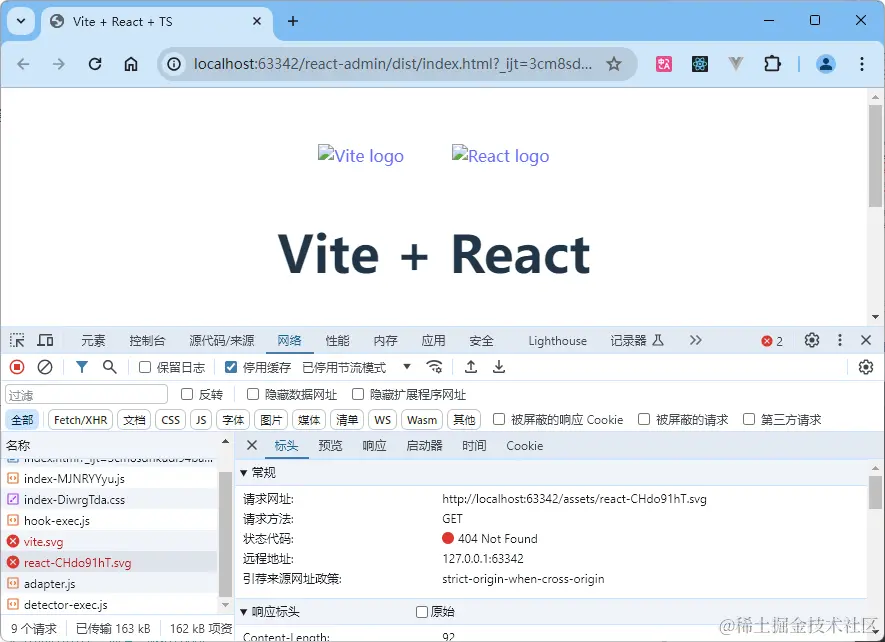Open the React Developer Tools extension icon
Image resolution: width=885 pixels, height=642 pixels.
700,64
